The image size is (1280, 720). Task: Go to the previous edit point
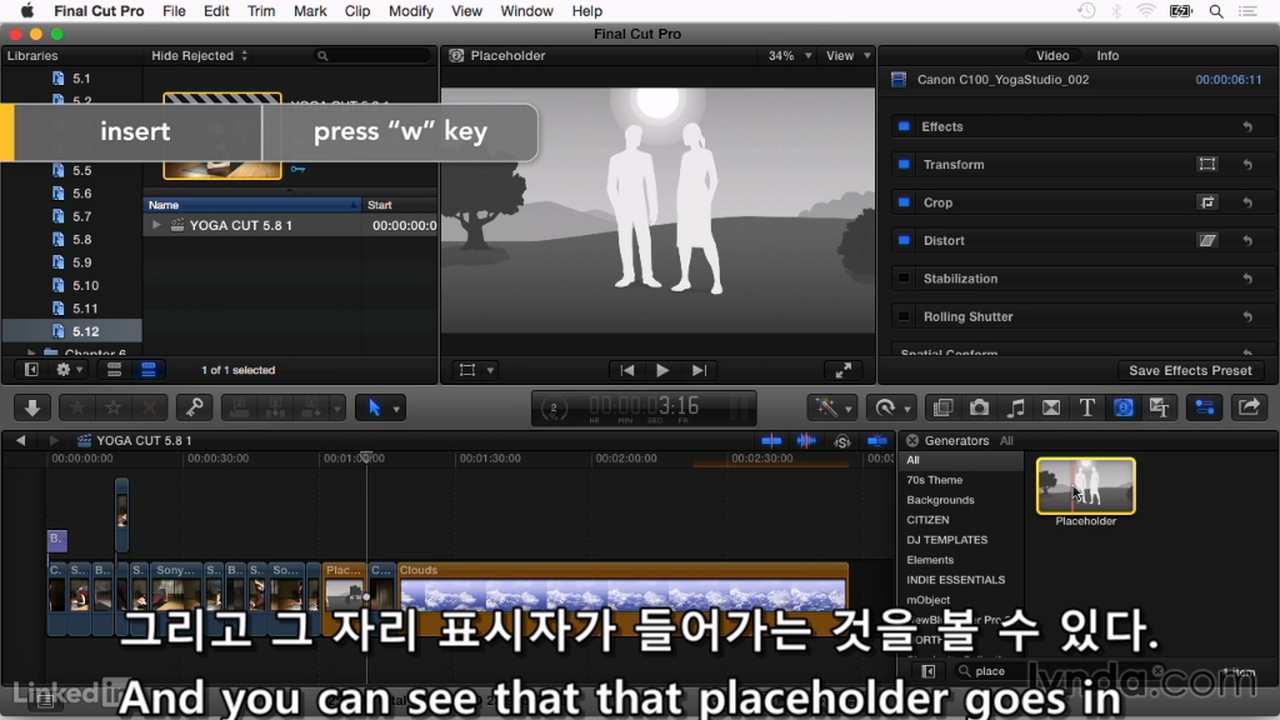click(627, 370)
